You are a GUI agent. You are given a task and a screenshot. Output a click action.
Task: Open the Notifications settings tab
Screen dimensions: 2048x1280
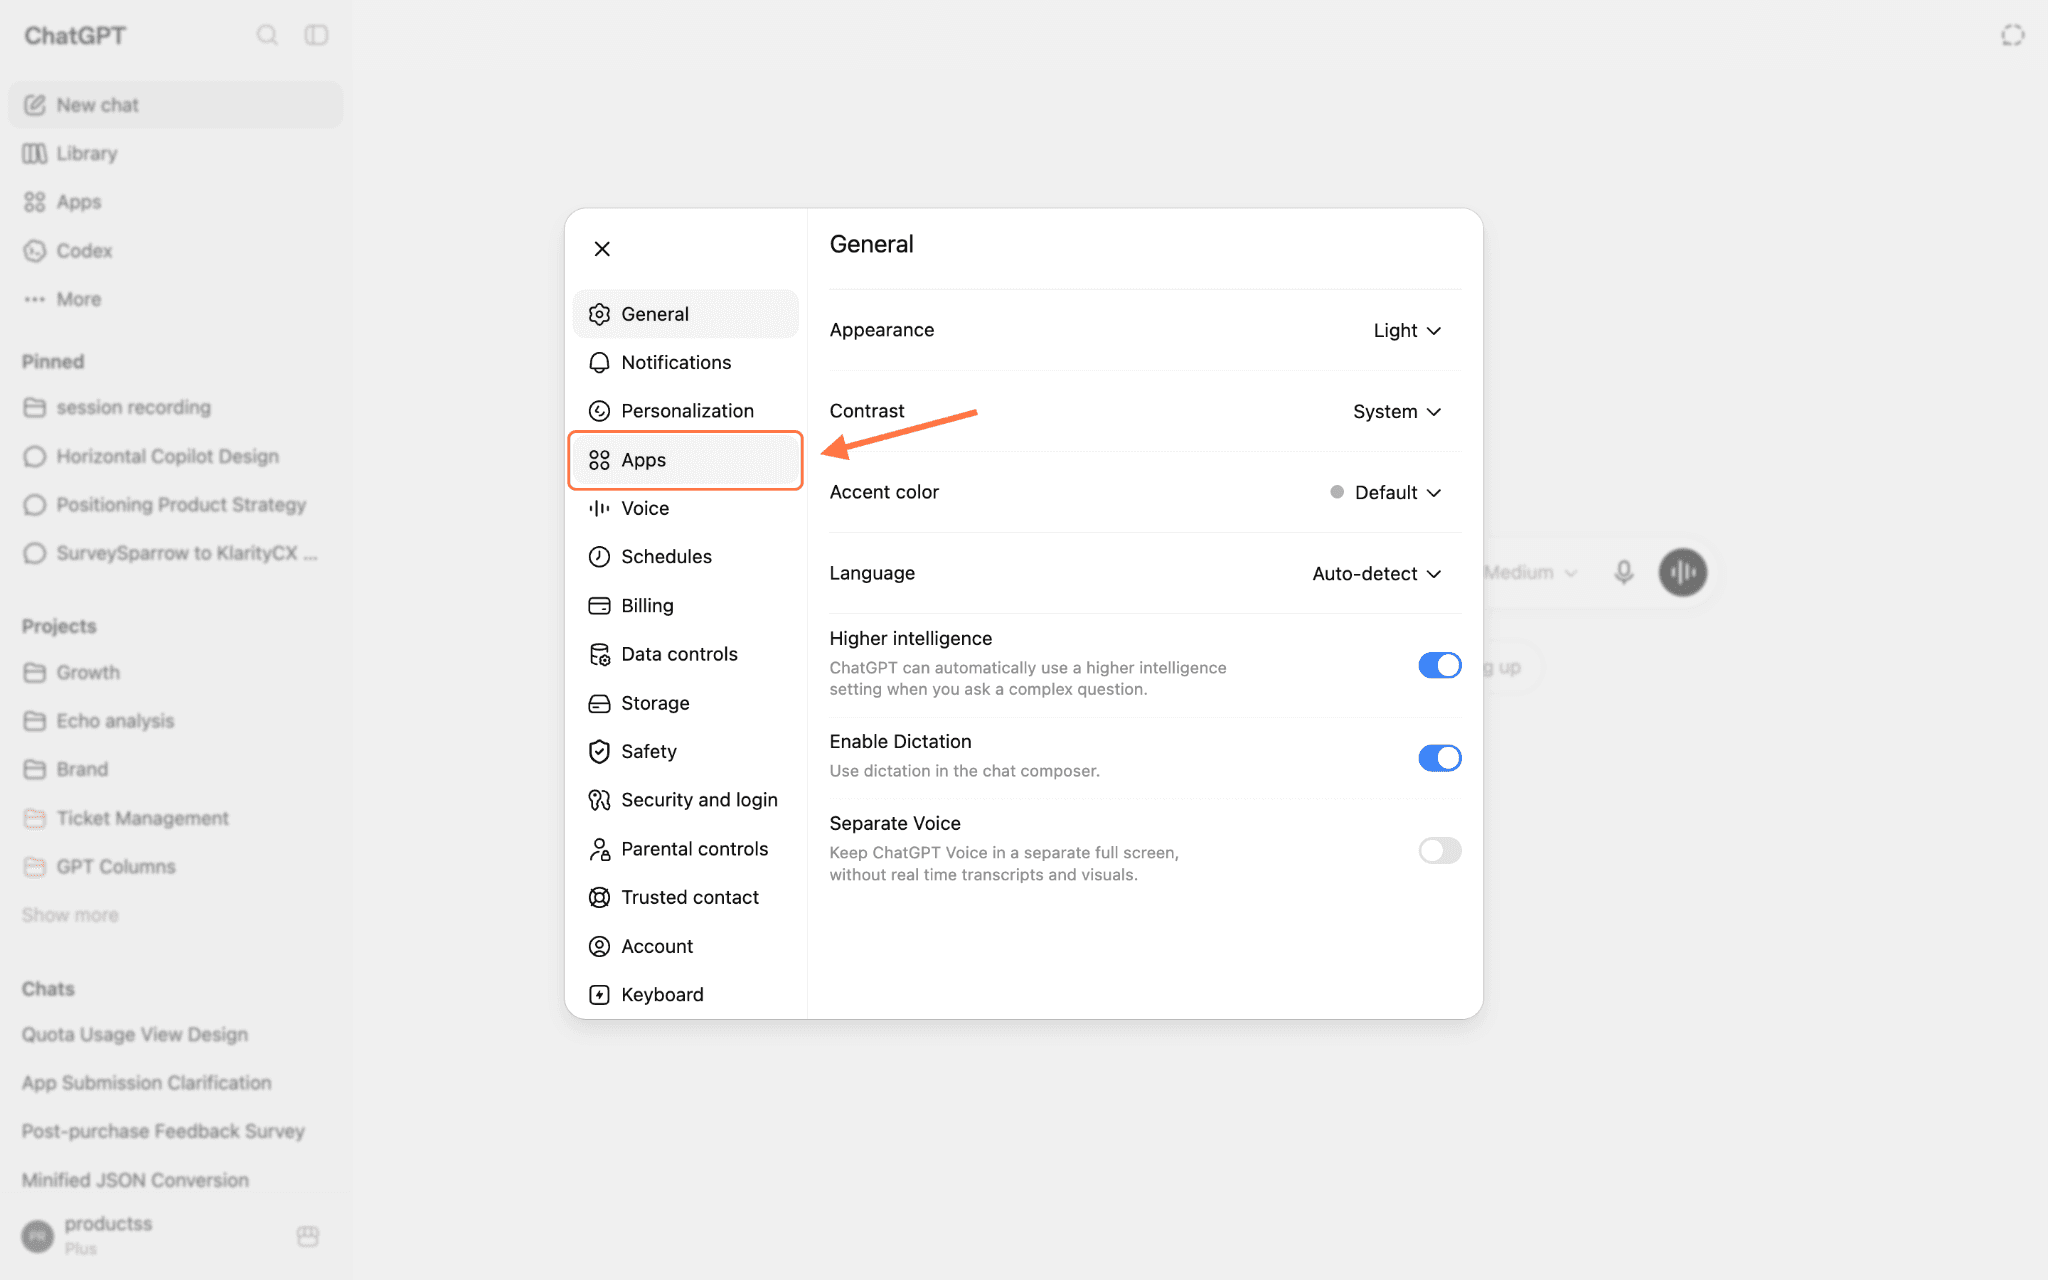point(685,362)
